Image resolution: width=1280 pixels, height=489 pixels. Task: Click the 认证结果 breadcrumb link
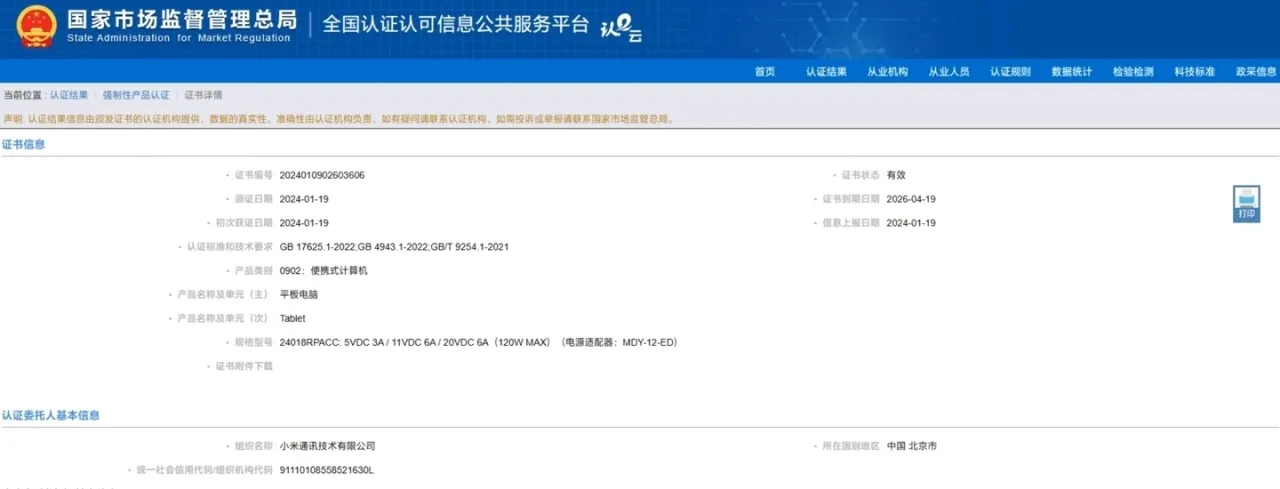pos(69,95)
